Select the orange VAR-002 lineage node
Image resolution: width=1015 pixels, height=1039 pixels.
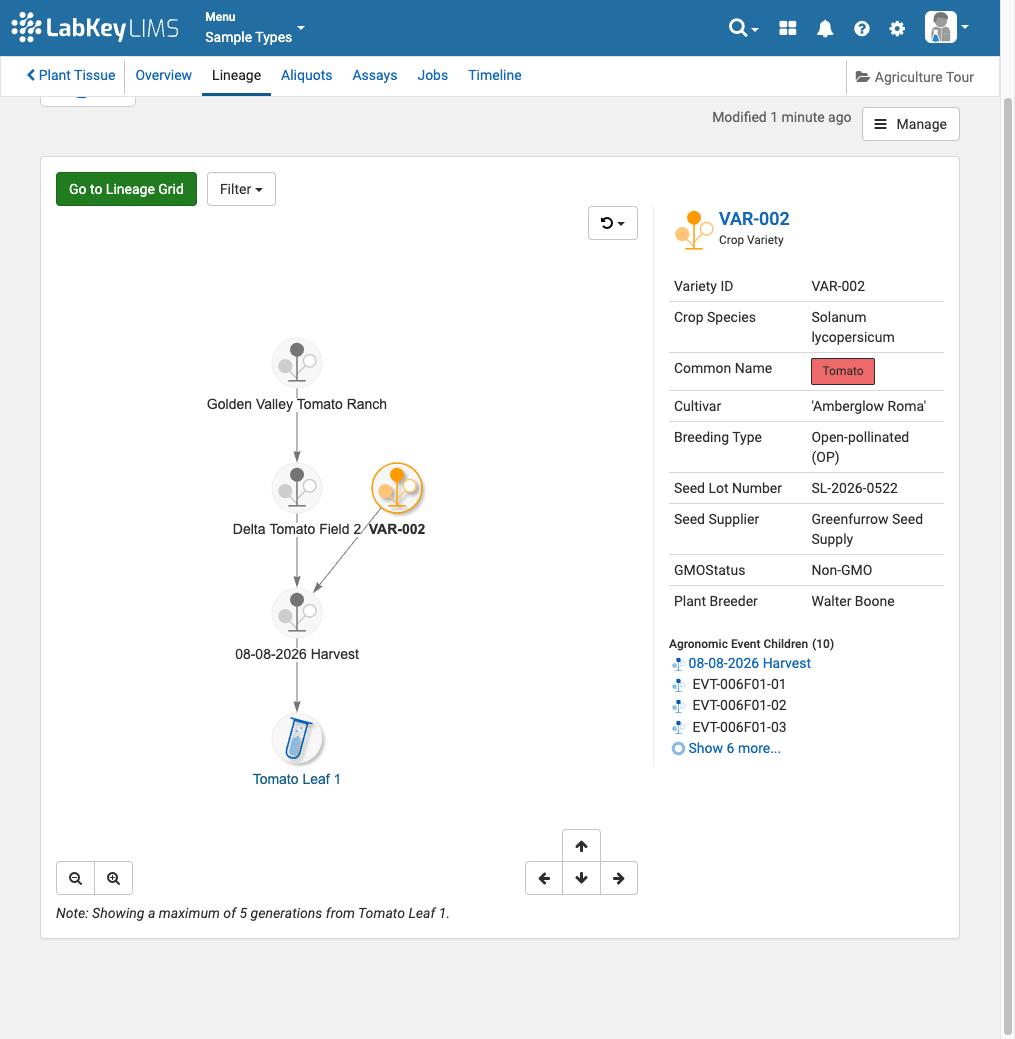[397, 488]
